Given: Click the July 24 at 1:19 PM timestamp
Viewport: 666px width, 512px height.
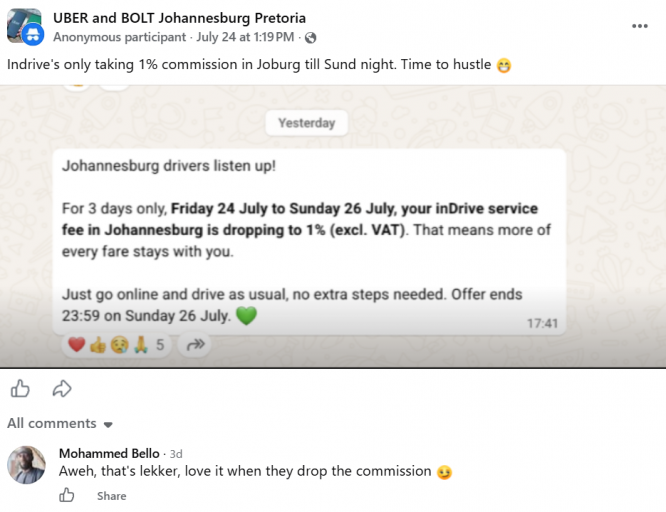Looking at the screenshot, I should (x=245, y=37).
